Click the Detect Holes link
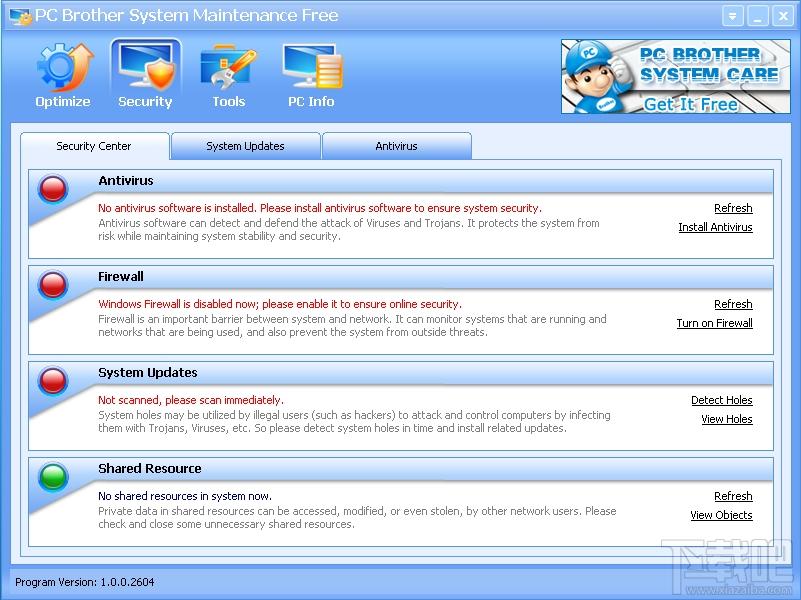Screen dimensions: 801x600 point(722,400)
